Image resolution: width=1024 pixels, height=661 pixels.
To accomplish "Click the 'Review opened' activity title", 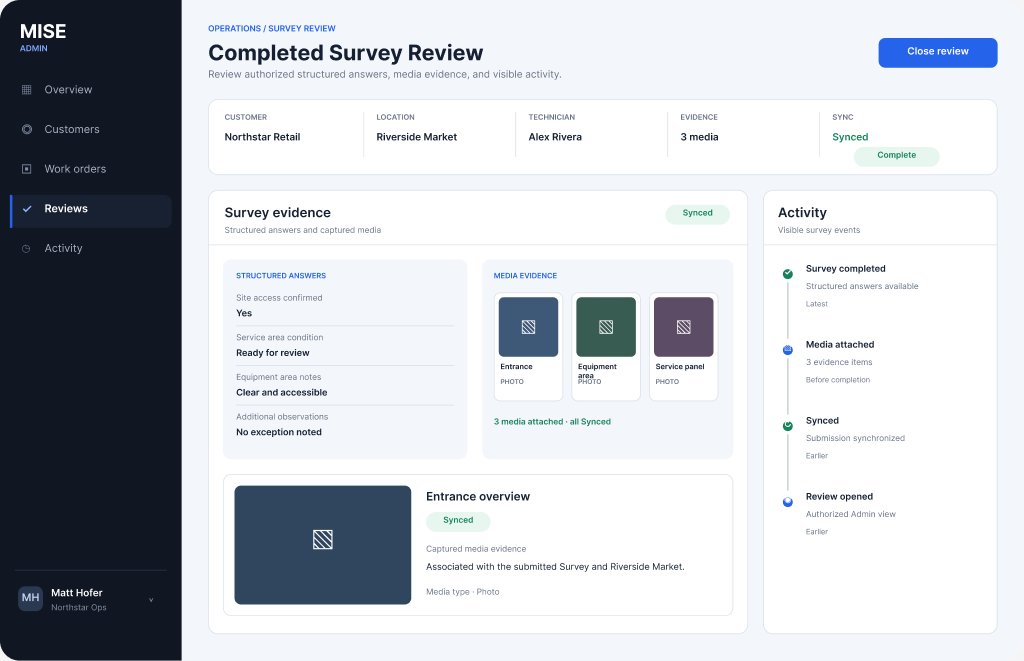I will point(839,497).
